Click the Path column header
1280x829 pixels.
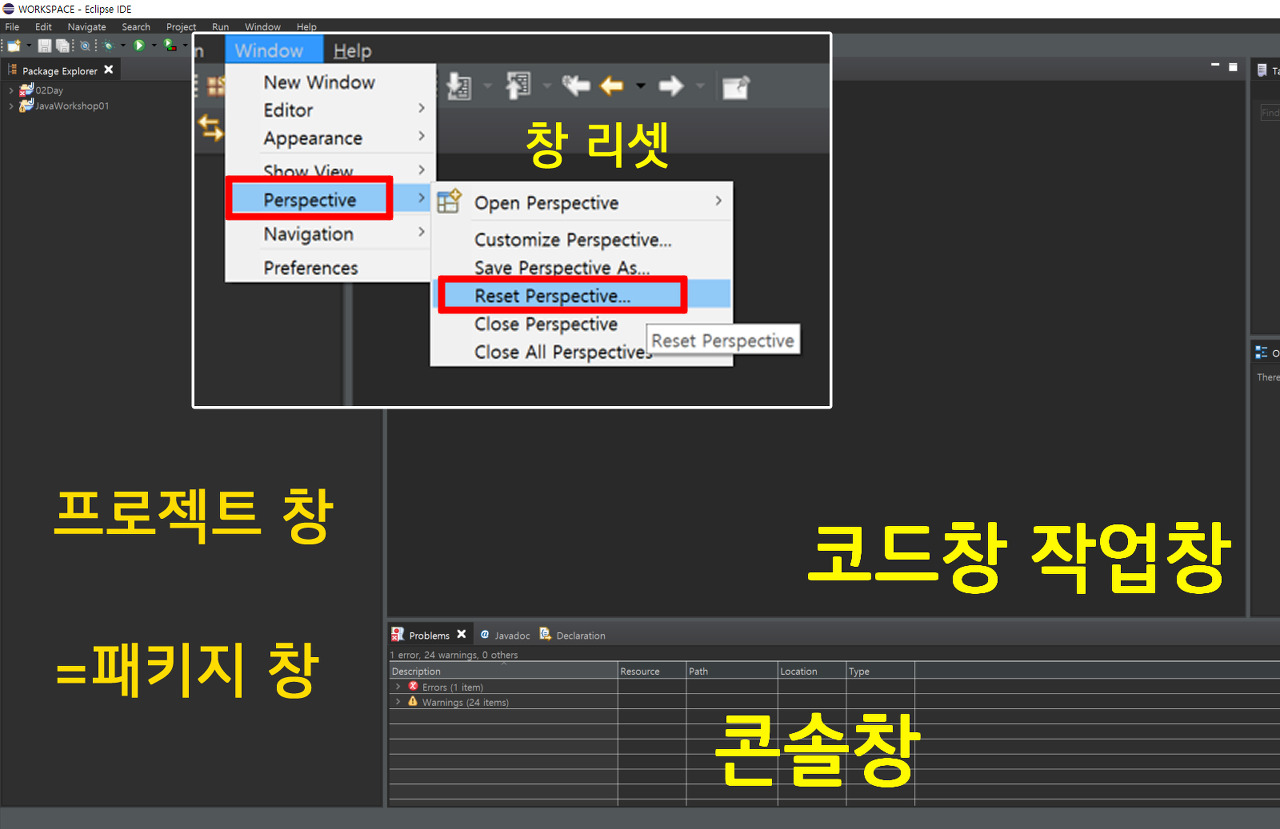coord(731,671)
